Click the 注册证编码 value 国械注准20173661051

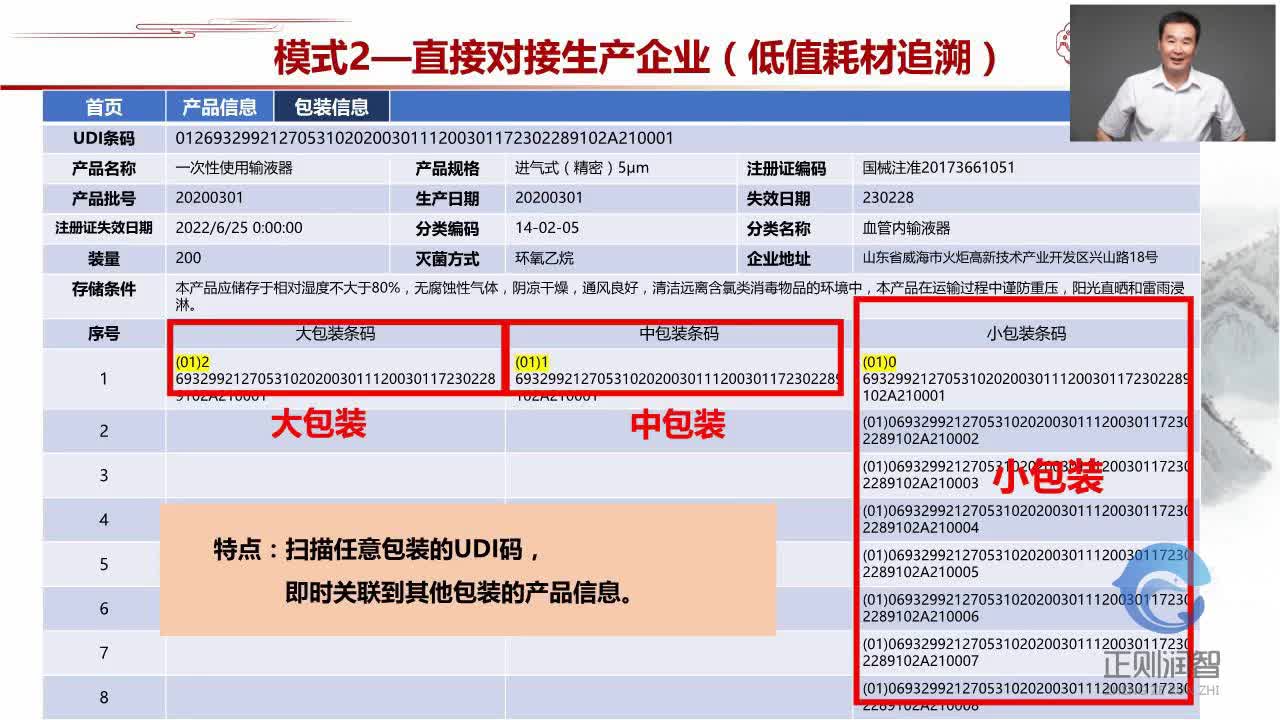(x=935, y=168)
